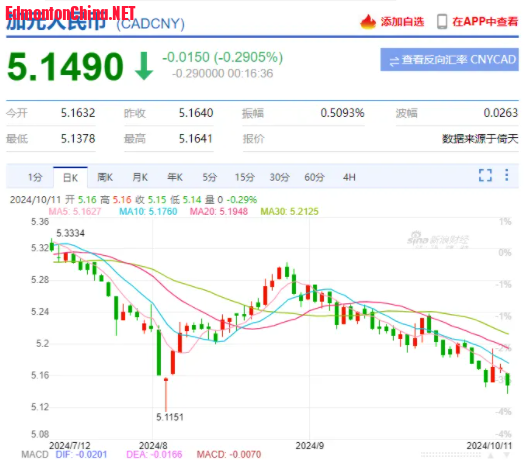Select the 年K tab
The height and width of the screenshot is (469, 525).
tap(175, 177)
